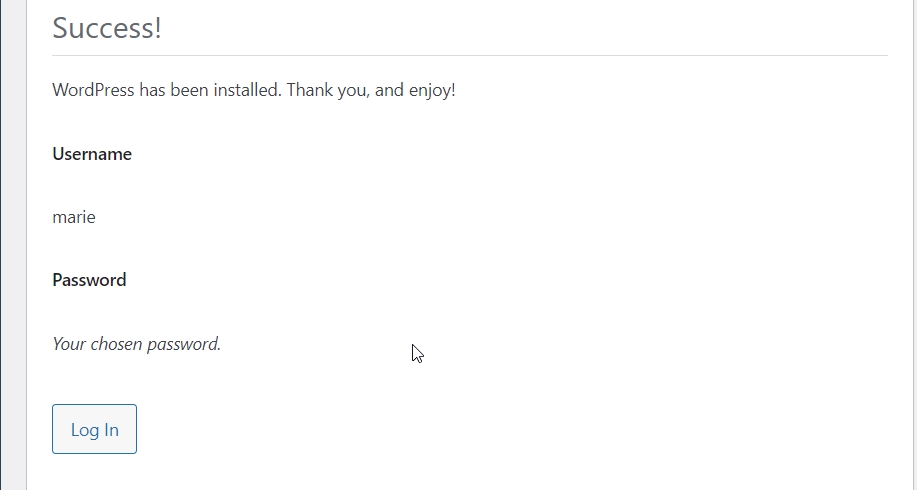This screenshot has height=490, width=917.
Task: Click the Success! heading
Action: click(106, 28)
